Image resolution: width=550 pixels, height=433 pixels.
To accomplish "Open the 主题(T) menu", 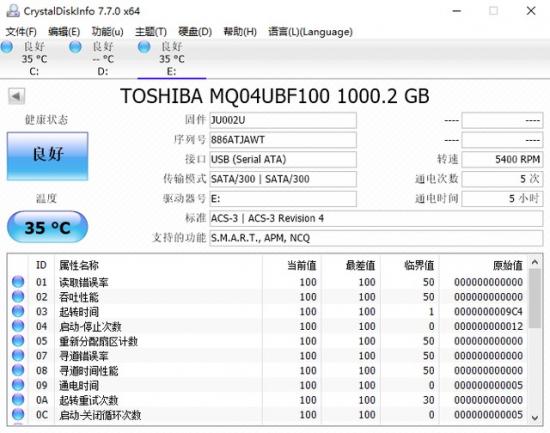I will pos(151,32).
